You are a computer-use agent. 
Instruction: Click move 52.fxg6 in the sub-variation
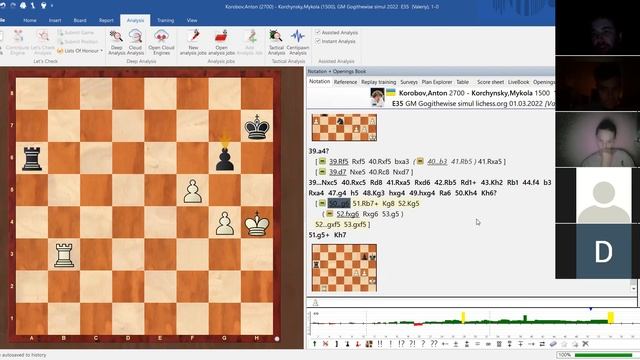[x=348, y=214]
